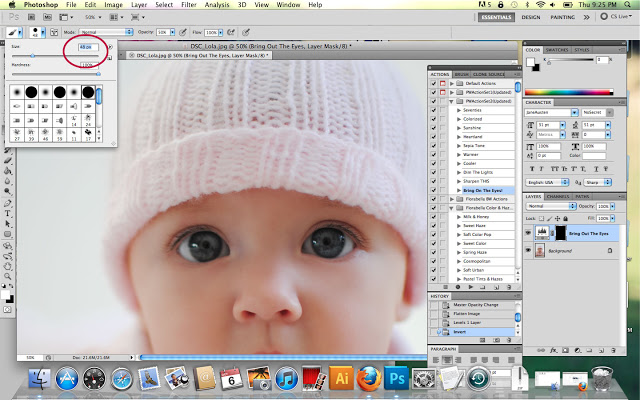
Task: Open the Layer menu
Action: click(x=139, y=4)
